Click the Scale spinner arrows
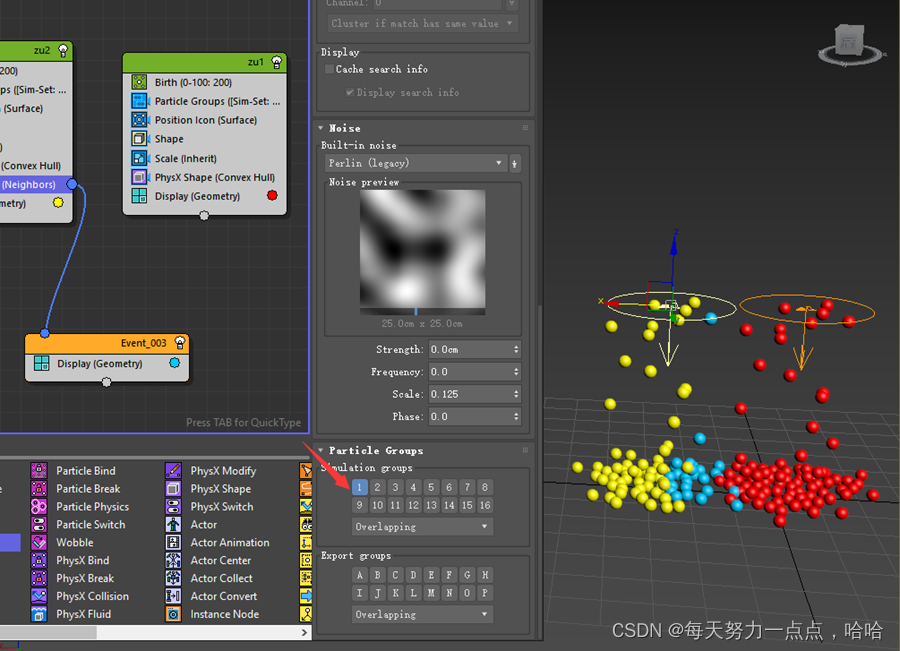The image size is (900, 651). click(516, 394)
